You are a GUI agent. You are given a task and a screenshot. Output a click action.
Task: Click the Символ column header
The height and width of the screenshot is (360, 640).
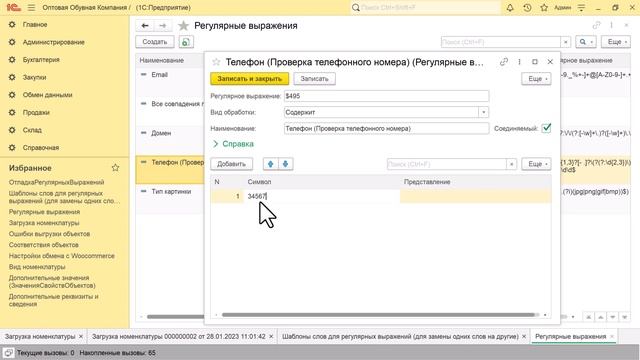click(x=322, y=182)
